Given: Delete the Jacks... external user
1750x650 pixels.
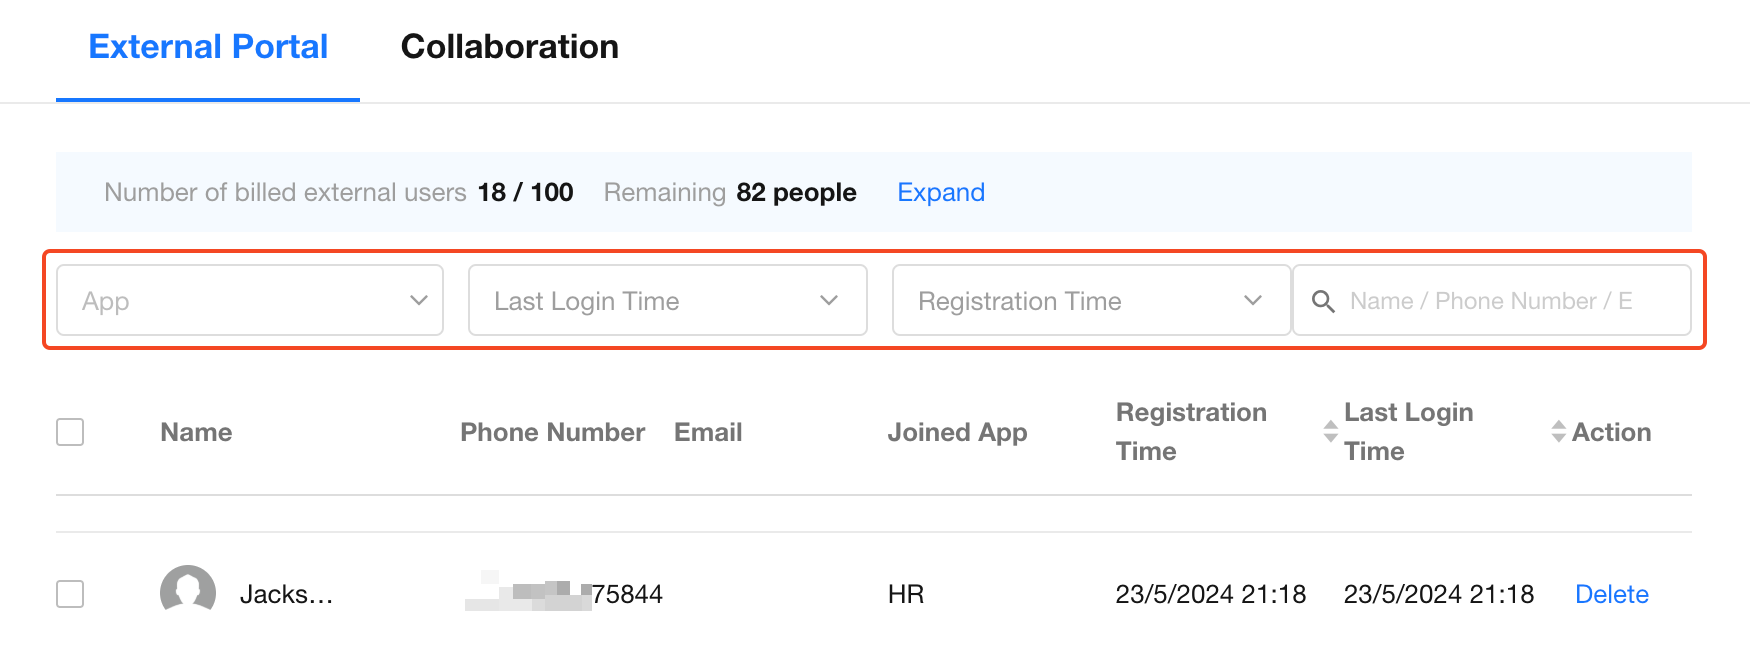Looking at the screenshot, I should point(1611,594).
